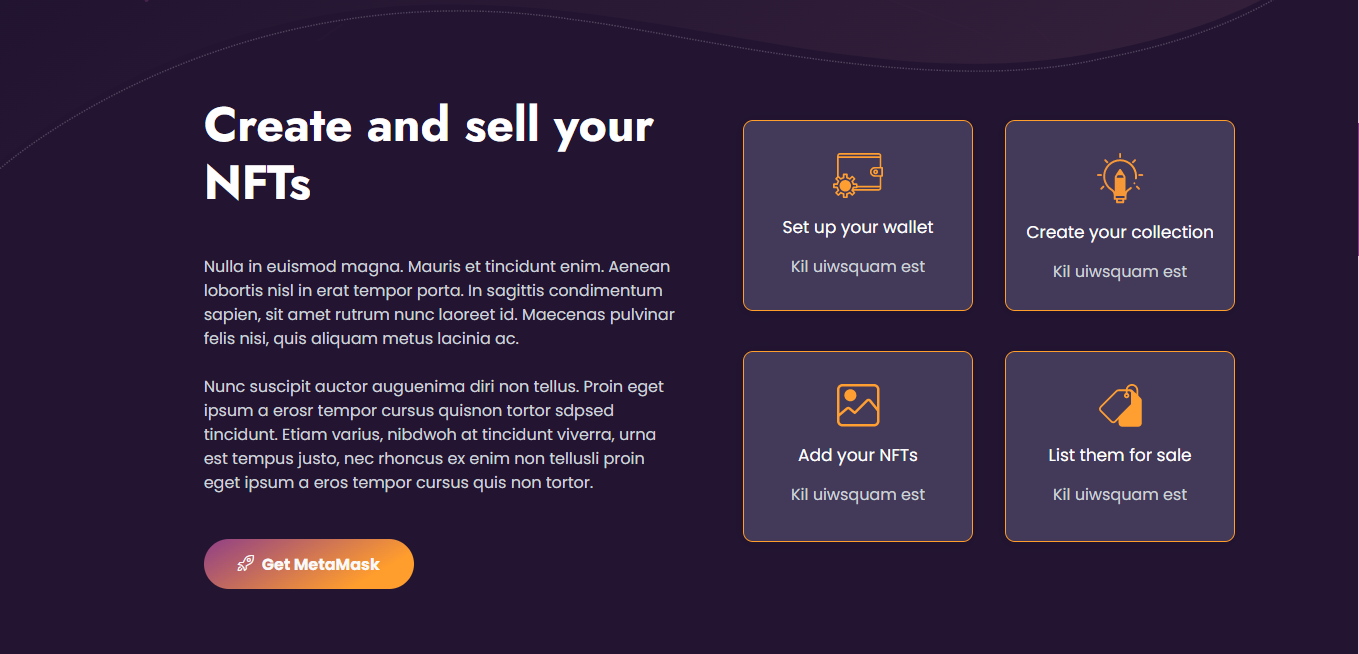The width and height of the screenshot is (1359, 654).
Task: Click the paragraph starting "Nulla in euismod"
Action: (439, 302)
